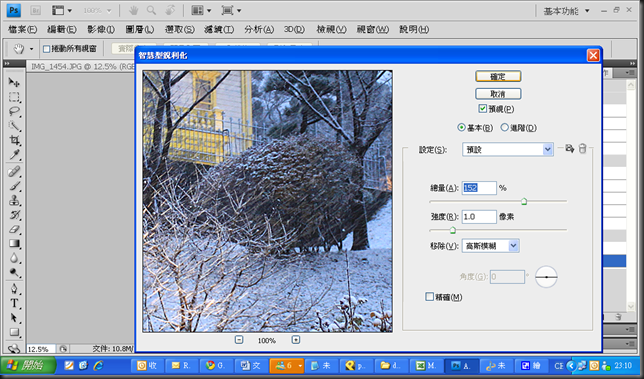Open the 濾鏡 menu
644x379 pixels.
[x=219, y=30]
